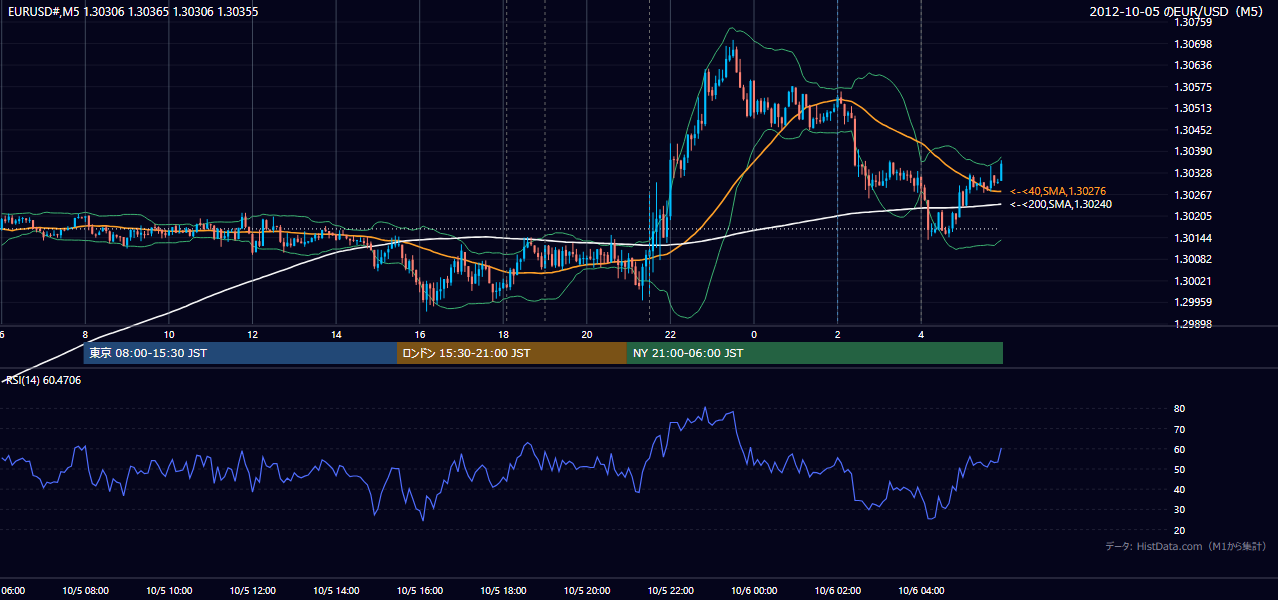Click the 10/5 20:00 bottom date label
Image resolution: width=1278 pixels, height=600 pixels.
coord(587,590)
